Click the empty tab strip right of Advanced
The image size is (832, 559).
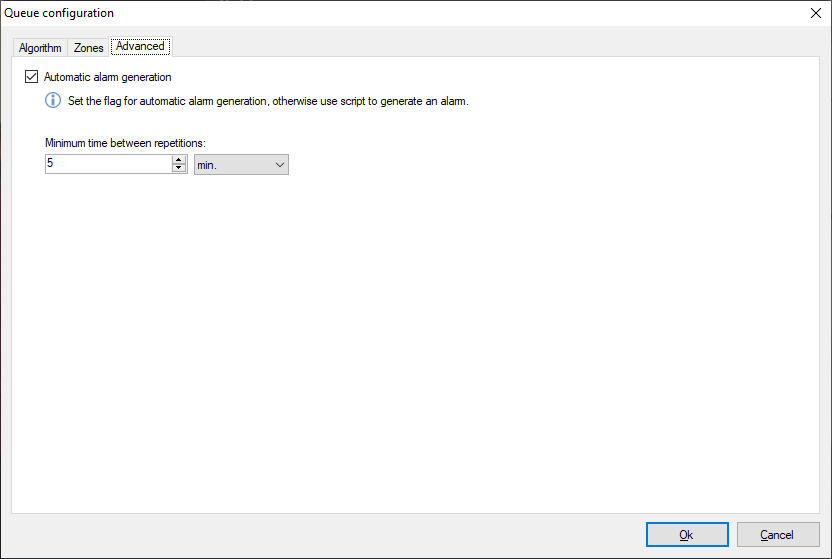tap(500, 46)
